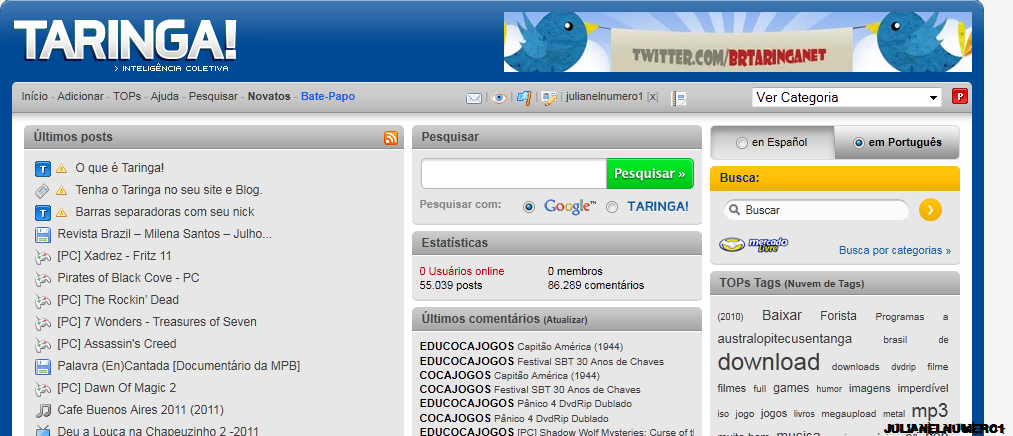
Task: Open Bate-Papo chat link
Action: coord(328,96)
